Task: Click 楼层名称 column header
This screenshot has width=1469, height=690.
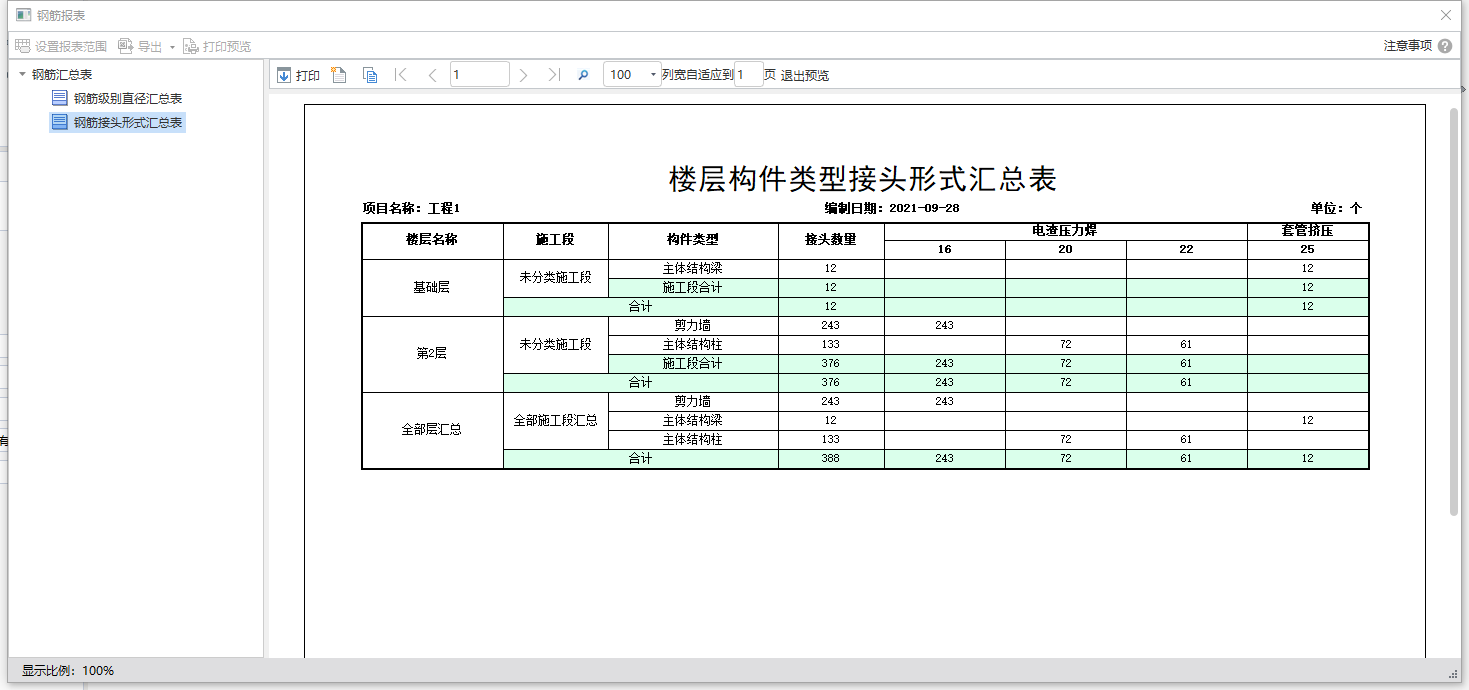Action: pyautogui.click(x=432, y=240)
